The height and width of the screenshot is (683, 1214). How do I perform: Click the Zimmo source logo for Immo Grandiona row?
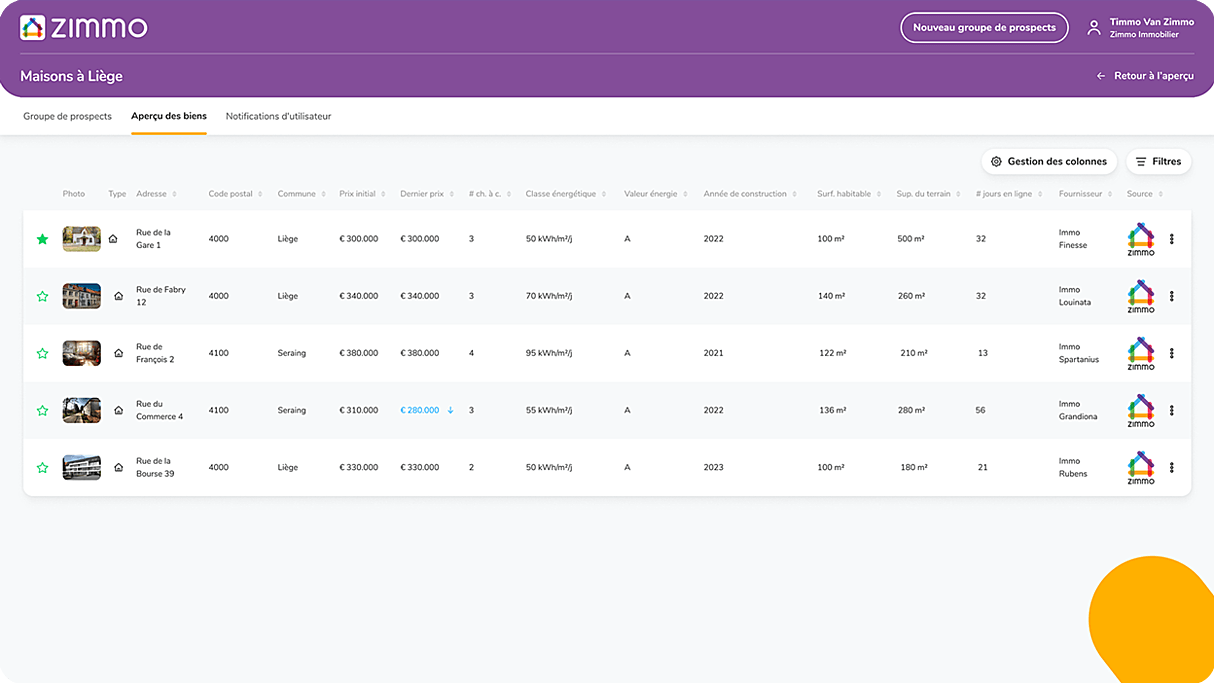(x=1141, y=410)
